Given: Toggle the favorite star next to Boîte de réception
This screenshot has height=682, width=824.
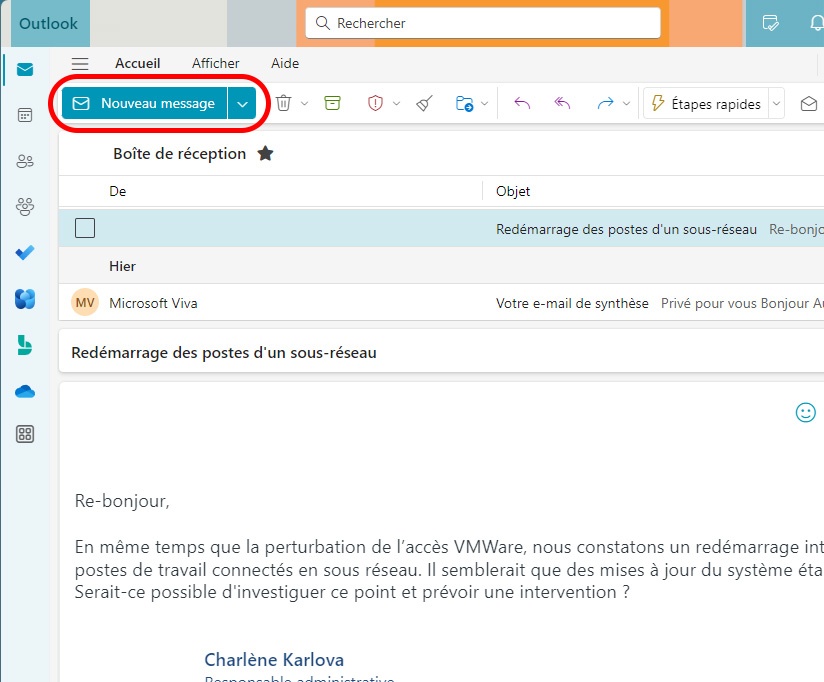Looking at the screenshot, I should tap(265, 154).
